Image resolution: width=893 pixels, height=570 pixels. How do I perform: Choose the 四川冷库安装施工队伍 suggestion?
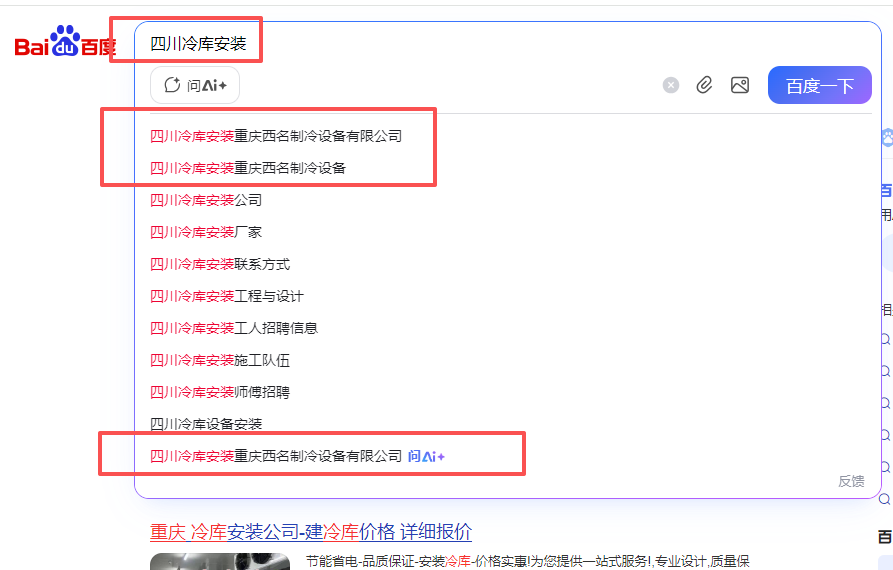pos(220,360)
